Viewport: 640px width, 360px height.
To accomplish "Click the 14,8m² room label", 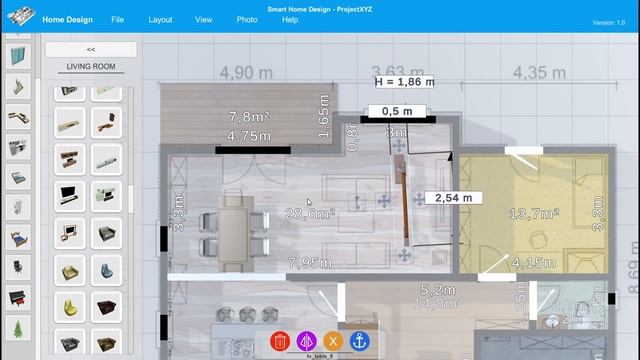I will tap(438, 304).
